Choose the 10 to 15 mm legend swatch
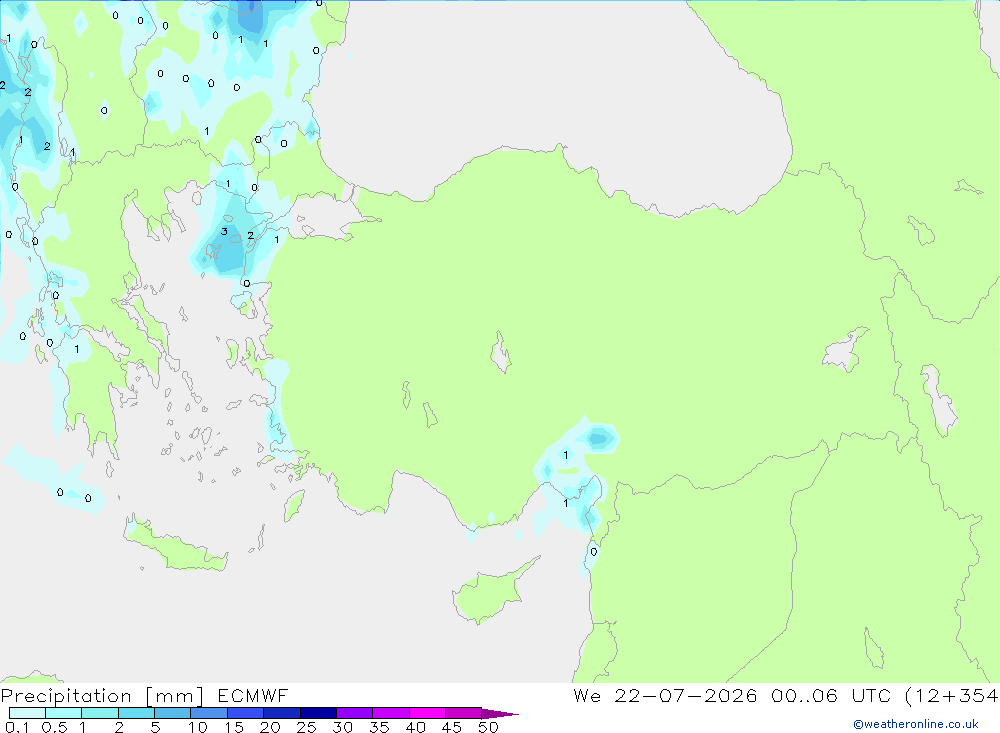 (x=209, y=713)
